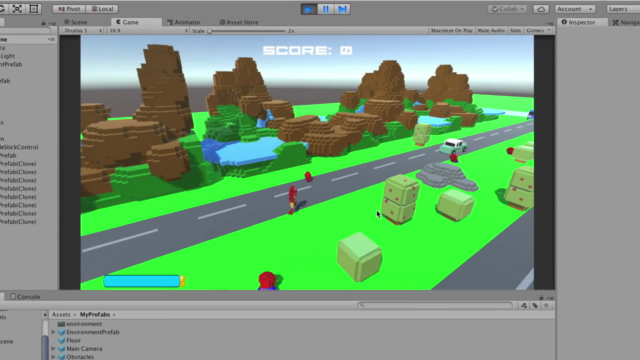The width and height of the screenshot is (640, 360).
Task: Select the environment folder
Action: click(x=84, y=324)
